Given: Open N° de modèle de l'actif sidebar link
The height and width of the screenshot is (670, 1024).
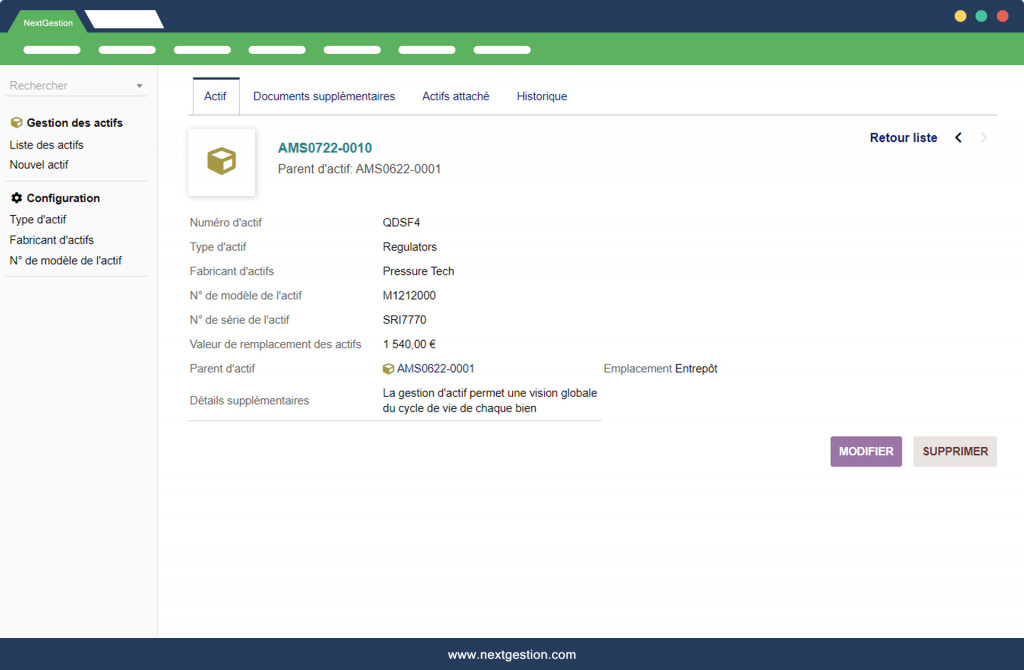Looking at the screenshot, I should tap(65, 261).
